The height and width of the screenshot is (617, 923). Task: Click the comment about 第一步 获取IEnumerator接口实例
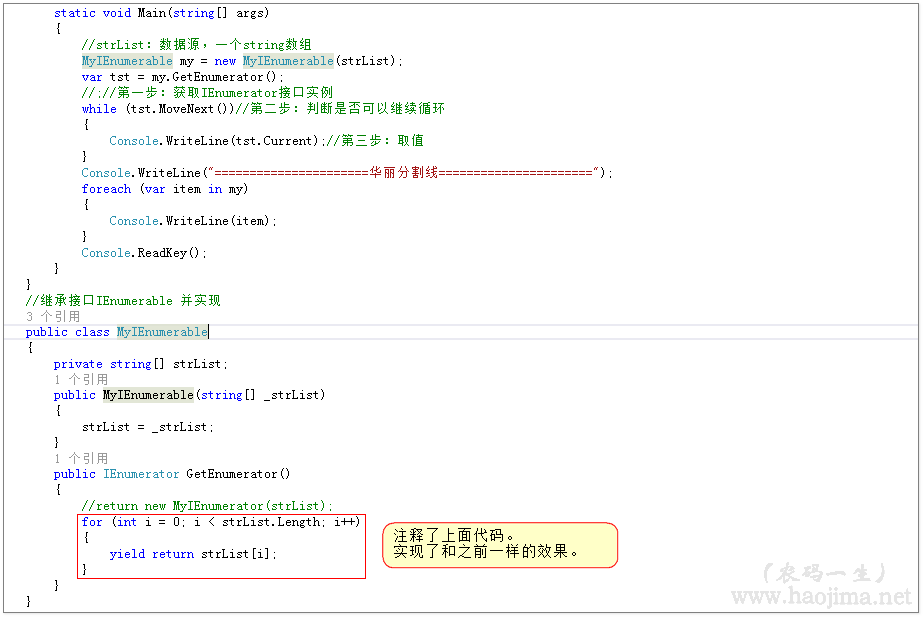coord(207,92)
